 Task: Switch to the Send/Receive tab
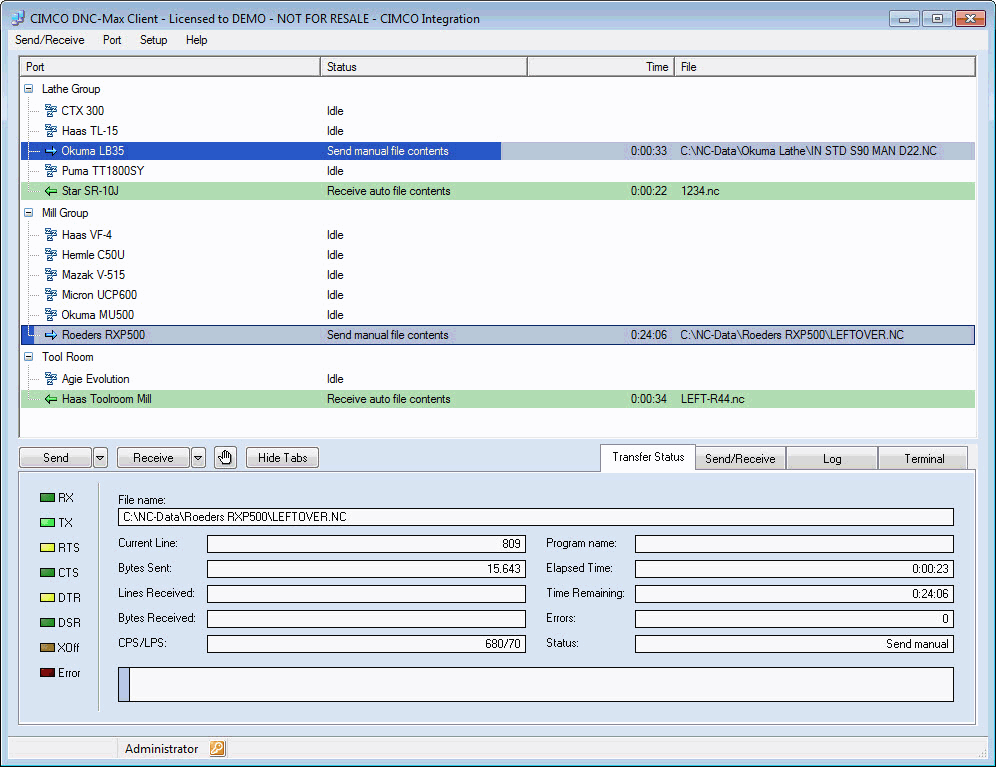coord(741,459)
